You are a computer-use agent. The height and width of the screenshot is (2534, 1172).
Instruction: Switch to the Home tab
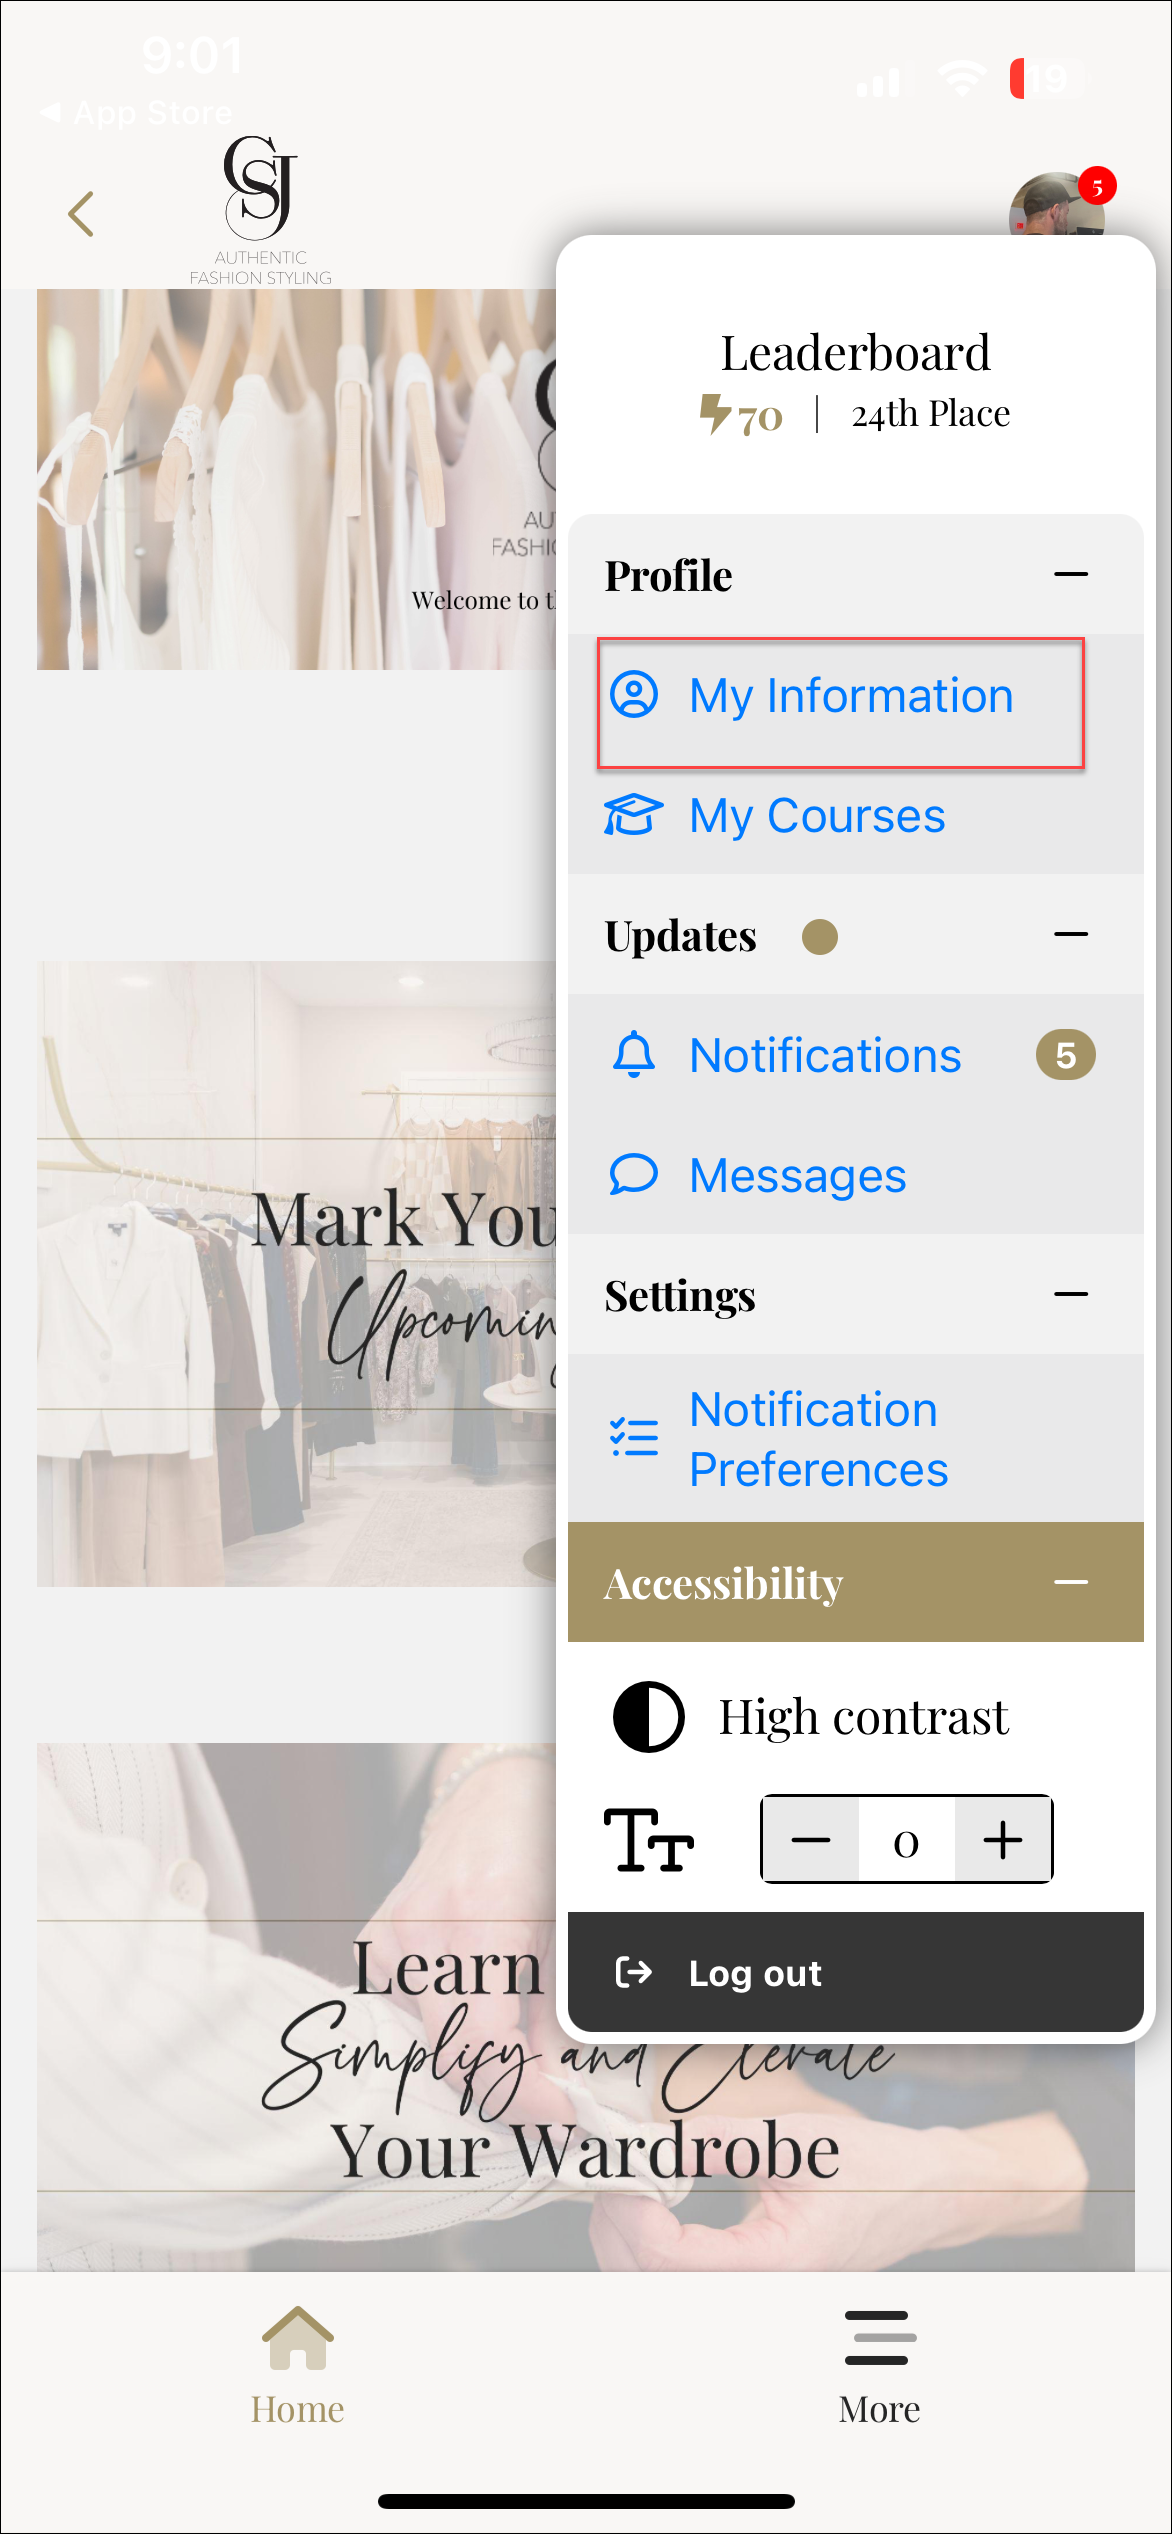pyautogui.click(x=297, y=2365)
